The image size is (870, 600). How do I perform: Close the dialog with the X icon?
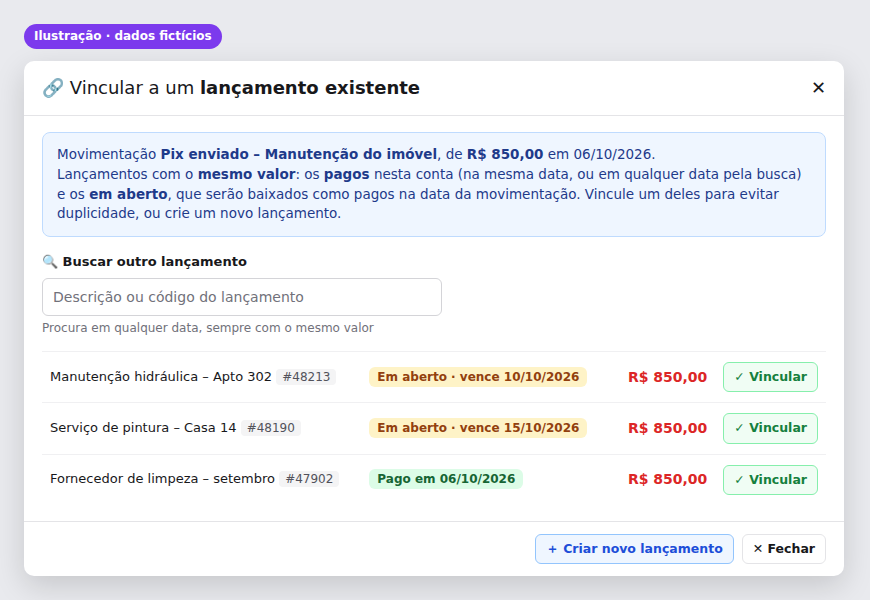point(818,88)
